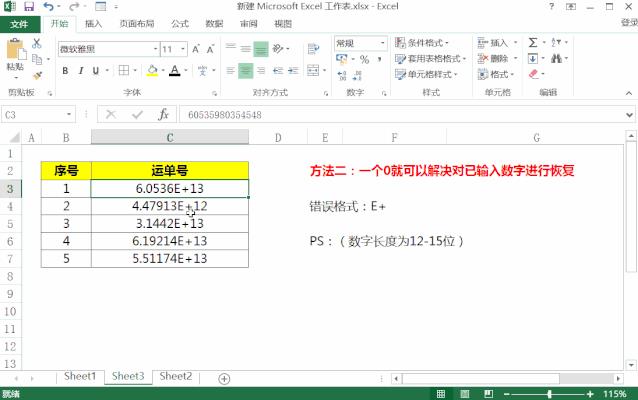Increase decimal places icon
This screenshot has height=400, width=638.
(342, 75)
